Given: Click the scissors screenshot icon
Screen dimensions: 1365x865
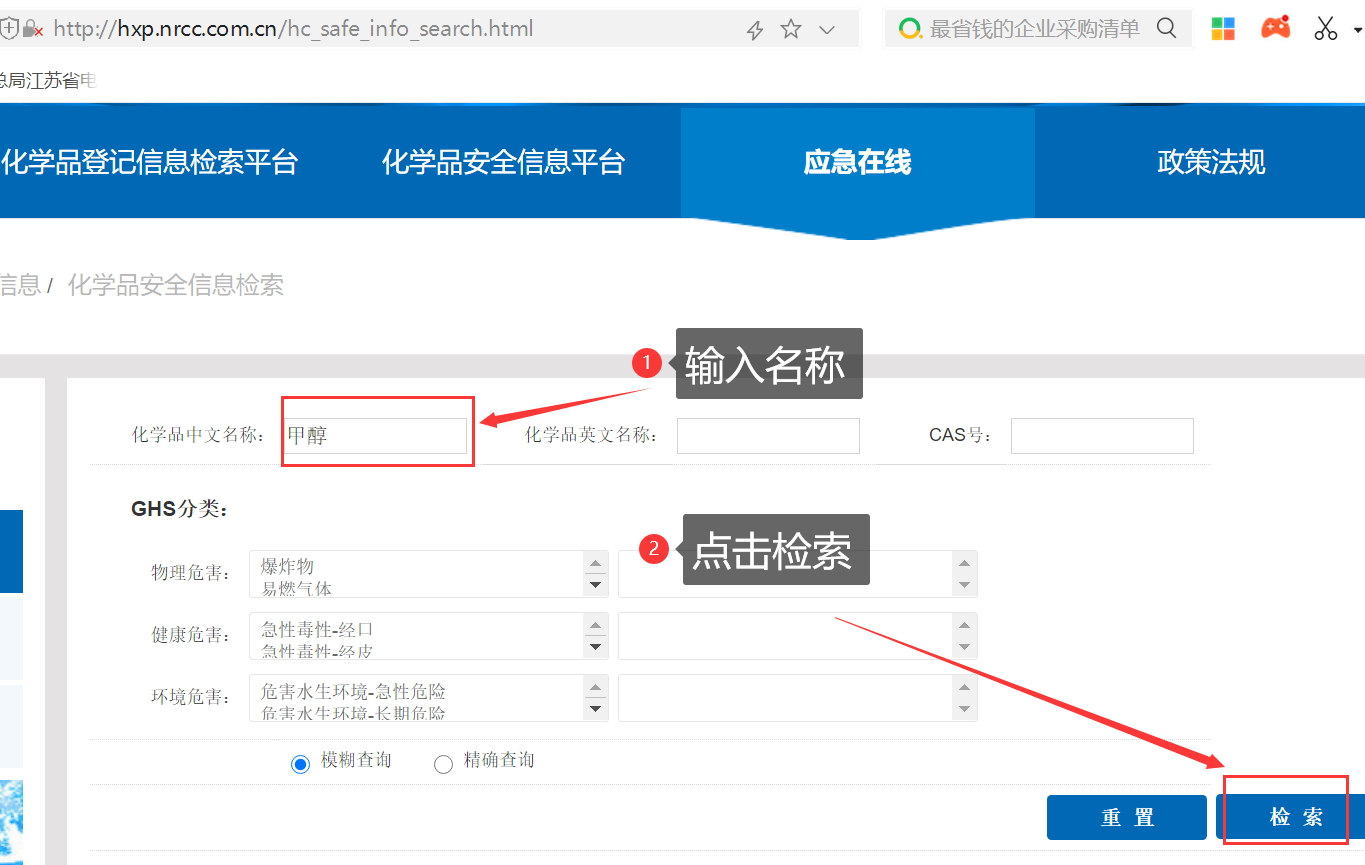Looking at the screenshot, I should click(1325, 27).
